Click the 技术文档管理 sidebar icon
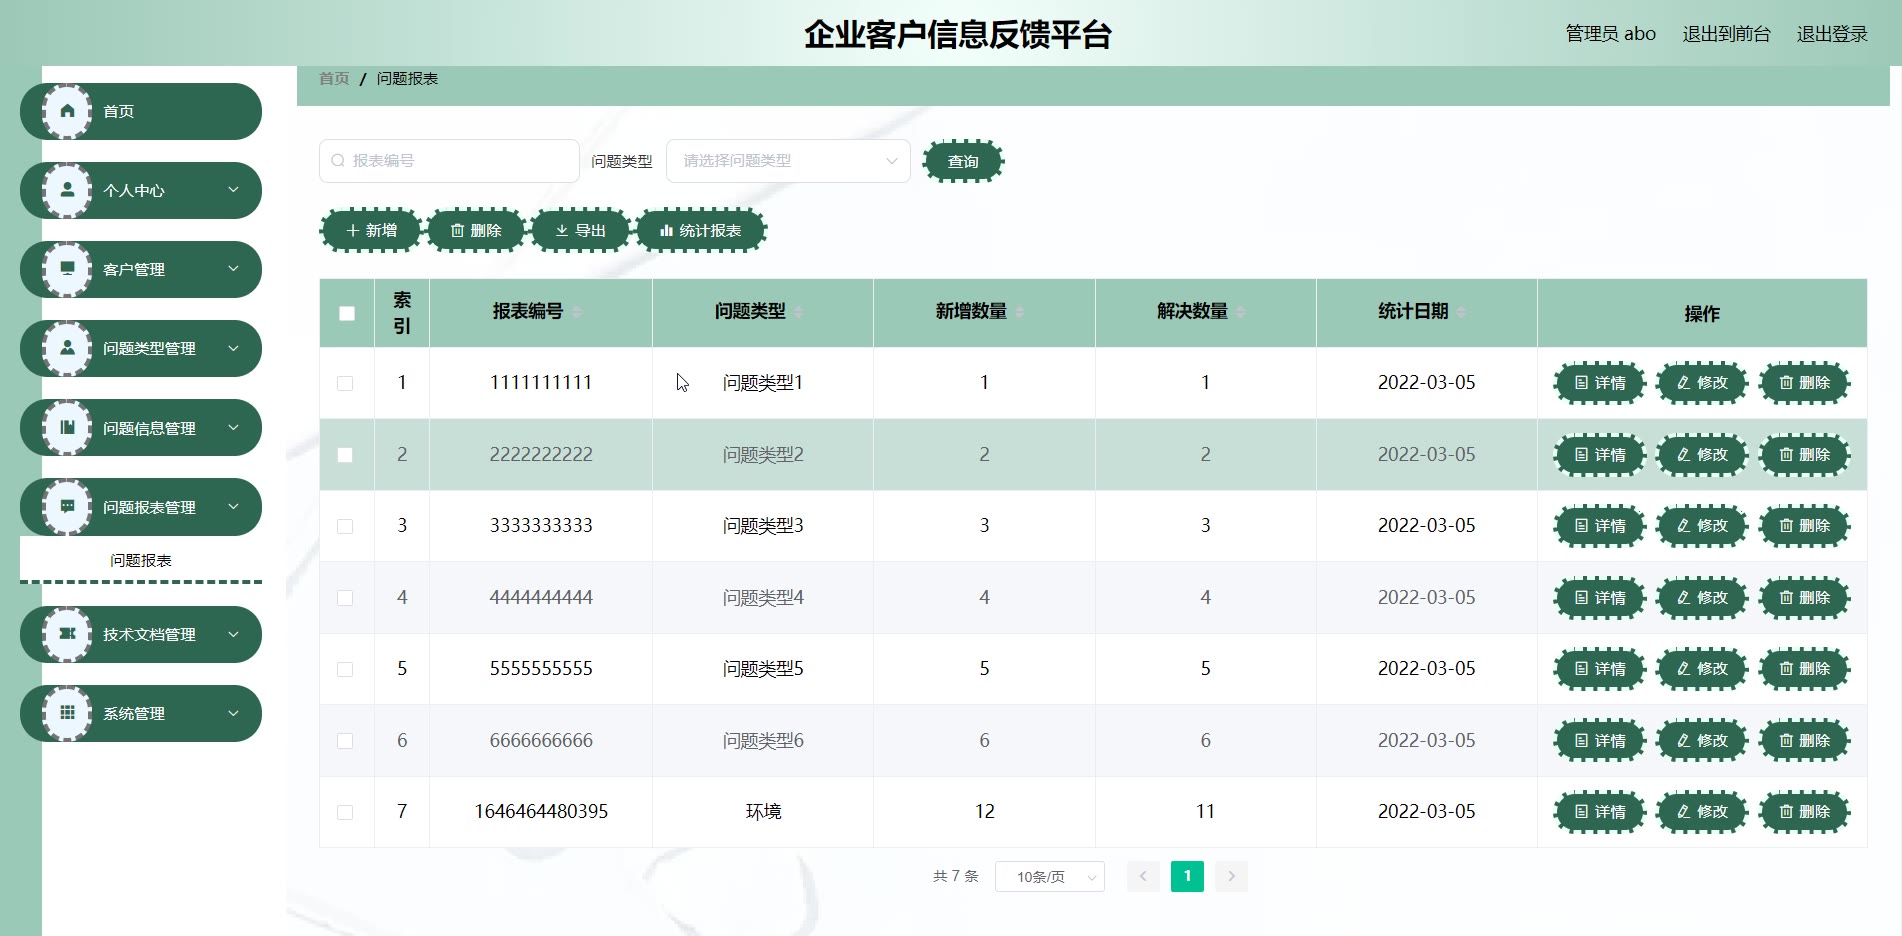 click(67, 634)
